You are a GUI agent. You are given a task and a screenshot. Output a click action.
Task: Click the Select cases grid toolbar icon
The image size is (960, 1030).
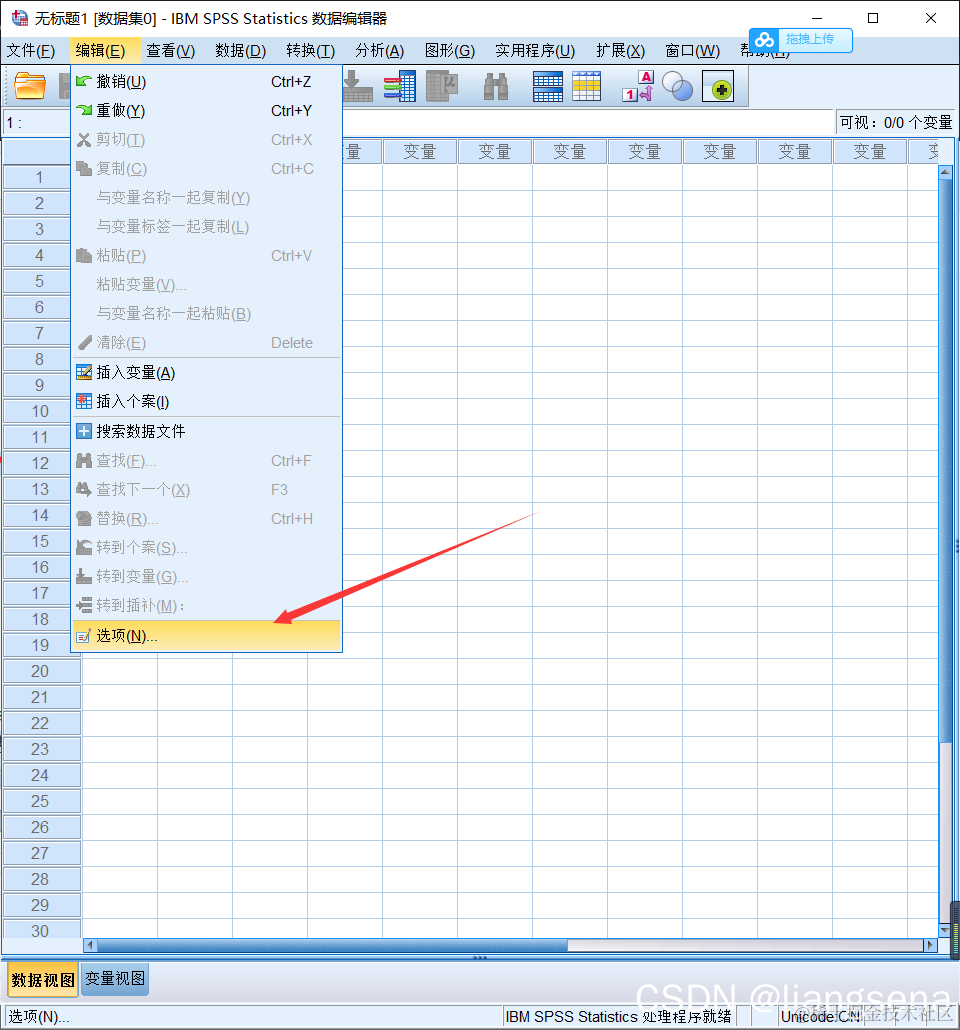click(586, 87)
